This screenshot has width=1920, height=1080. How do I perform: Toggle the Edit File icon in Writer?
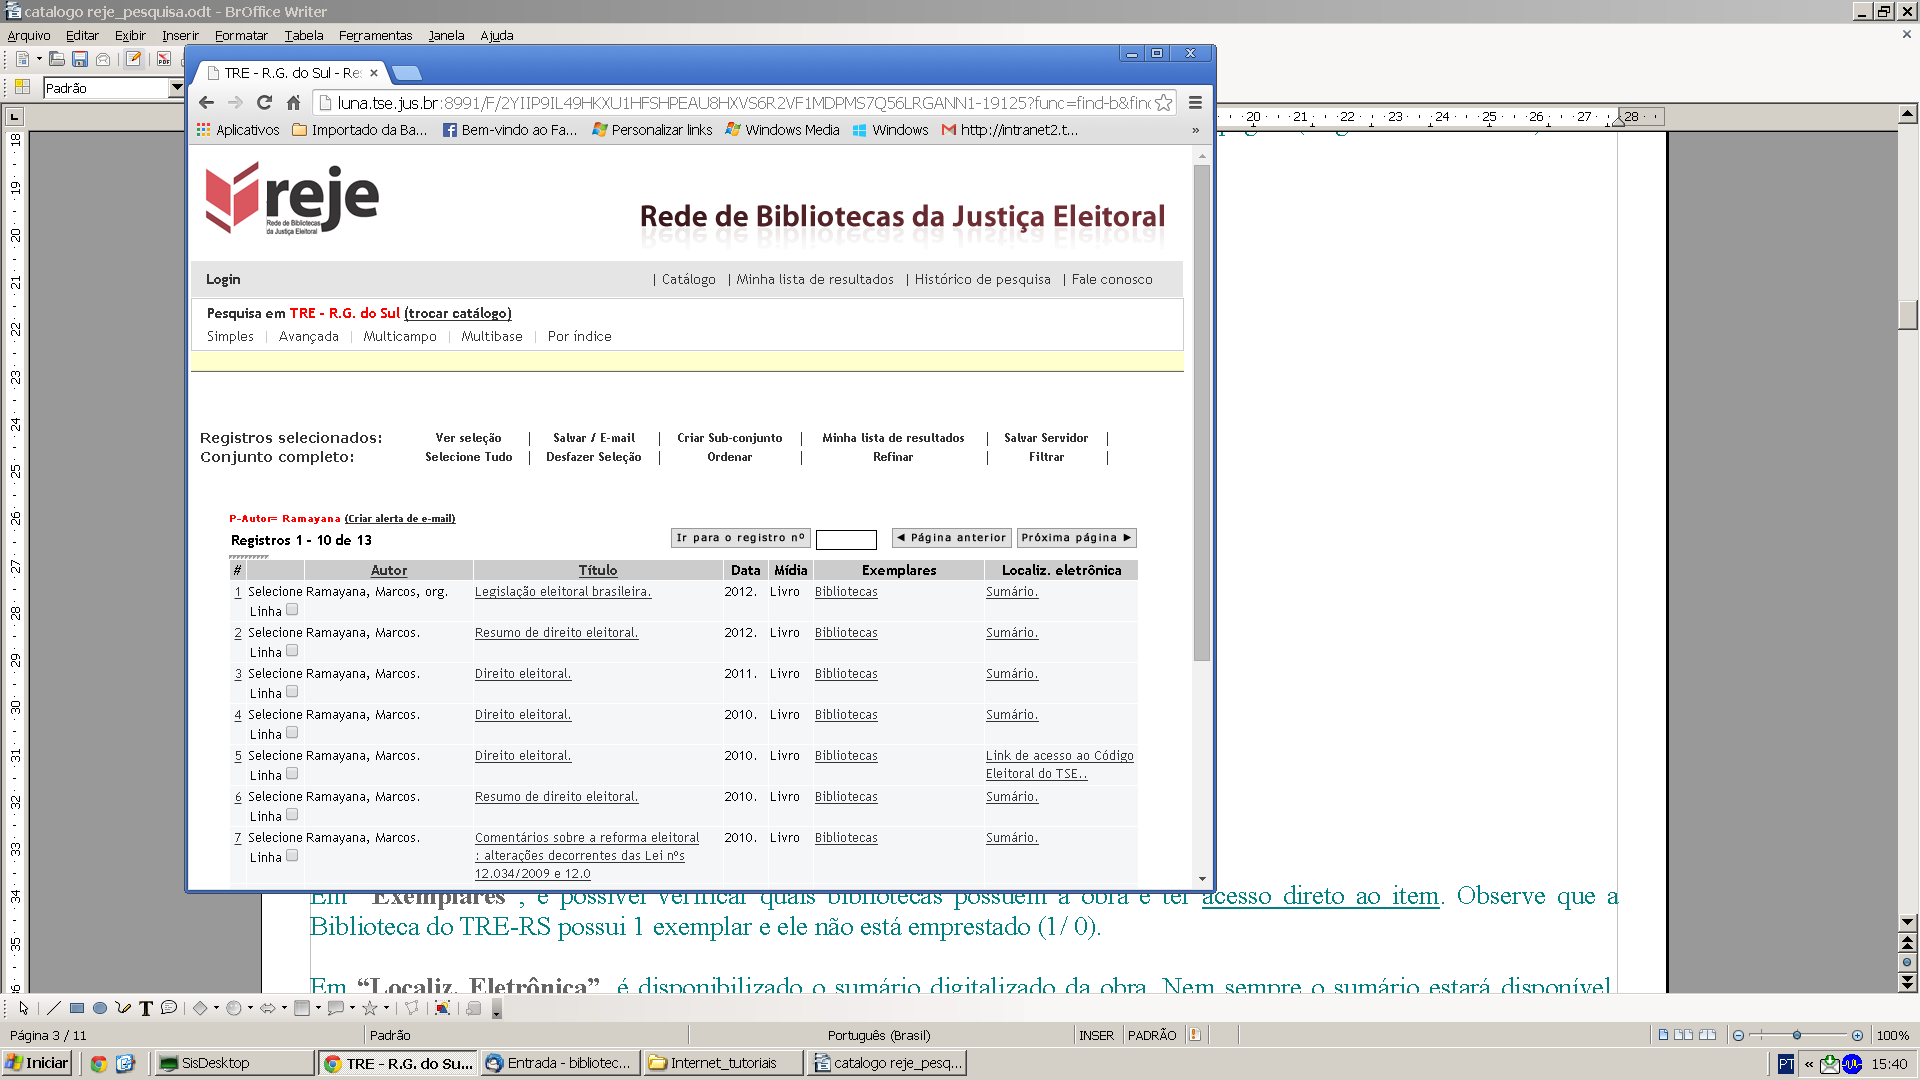point(133,59)
